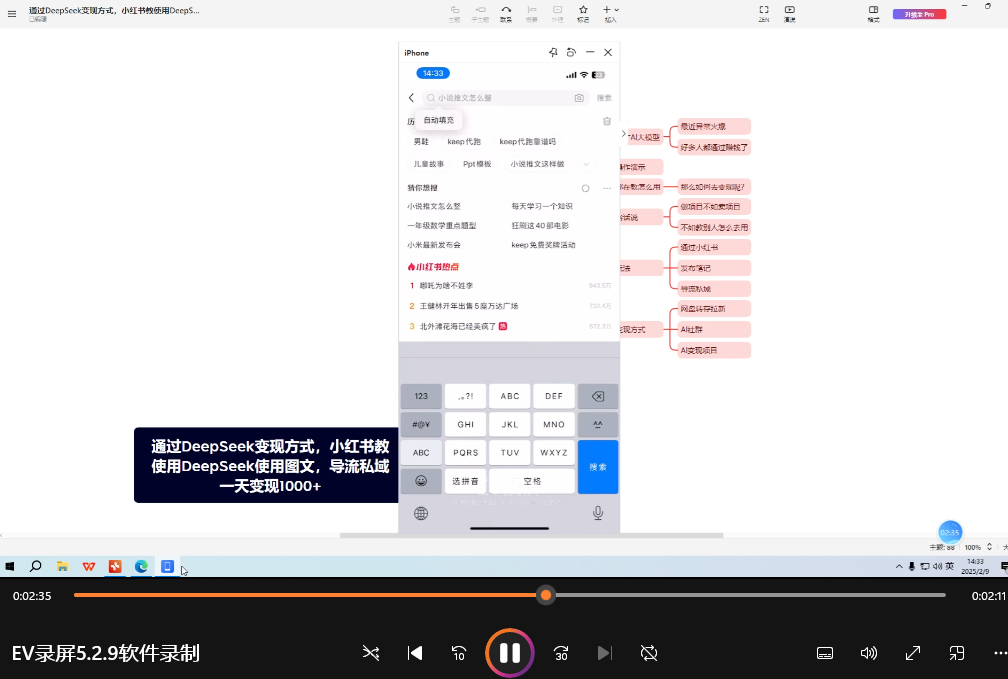Tap the 搜索 text next to the search bar

click(x=604, y=98)
